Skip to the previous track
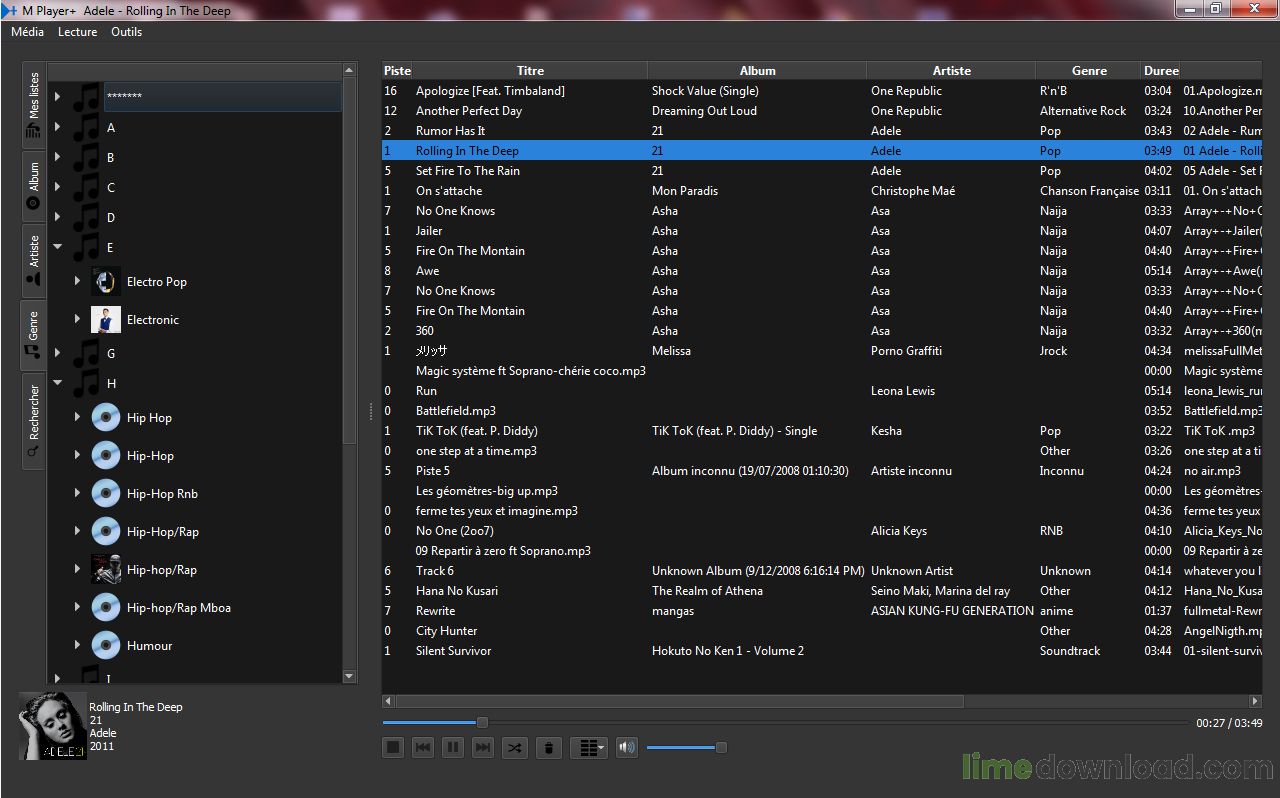This screenshot has height=798, width=1280. [x=423, y=747]
